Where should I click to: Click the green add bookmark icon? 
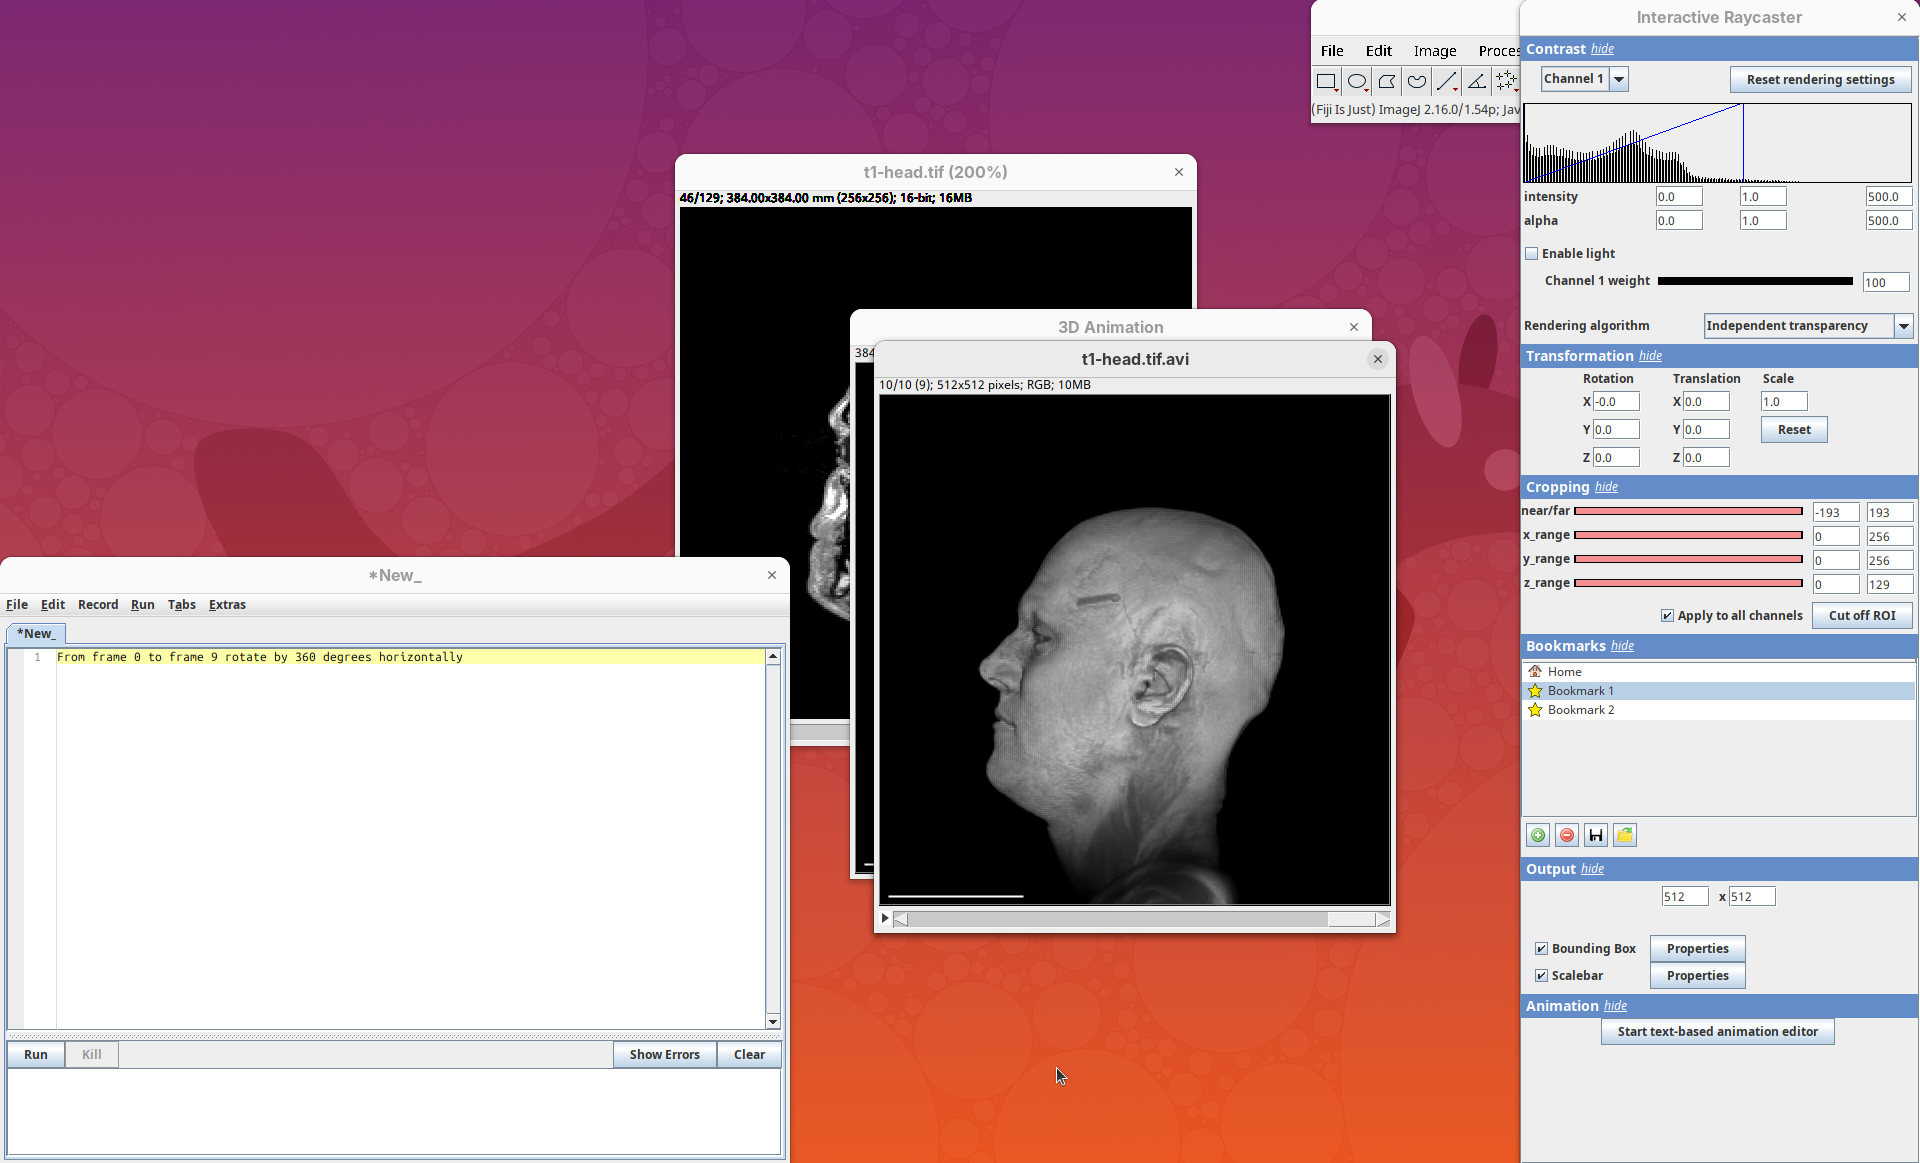[1538, 835]
